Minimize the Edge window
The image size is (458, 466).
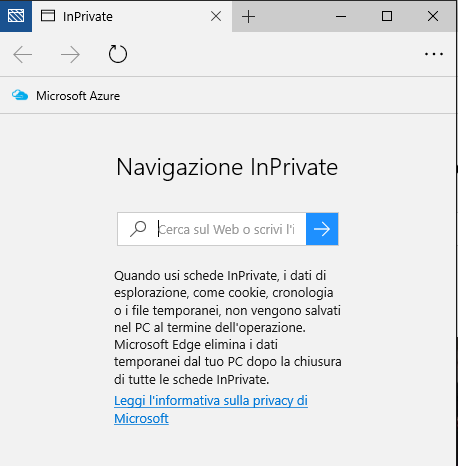(341, 16)
